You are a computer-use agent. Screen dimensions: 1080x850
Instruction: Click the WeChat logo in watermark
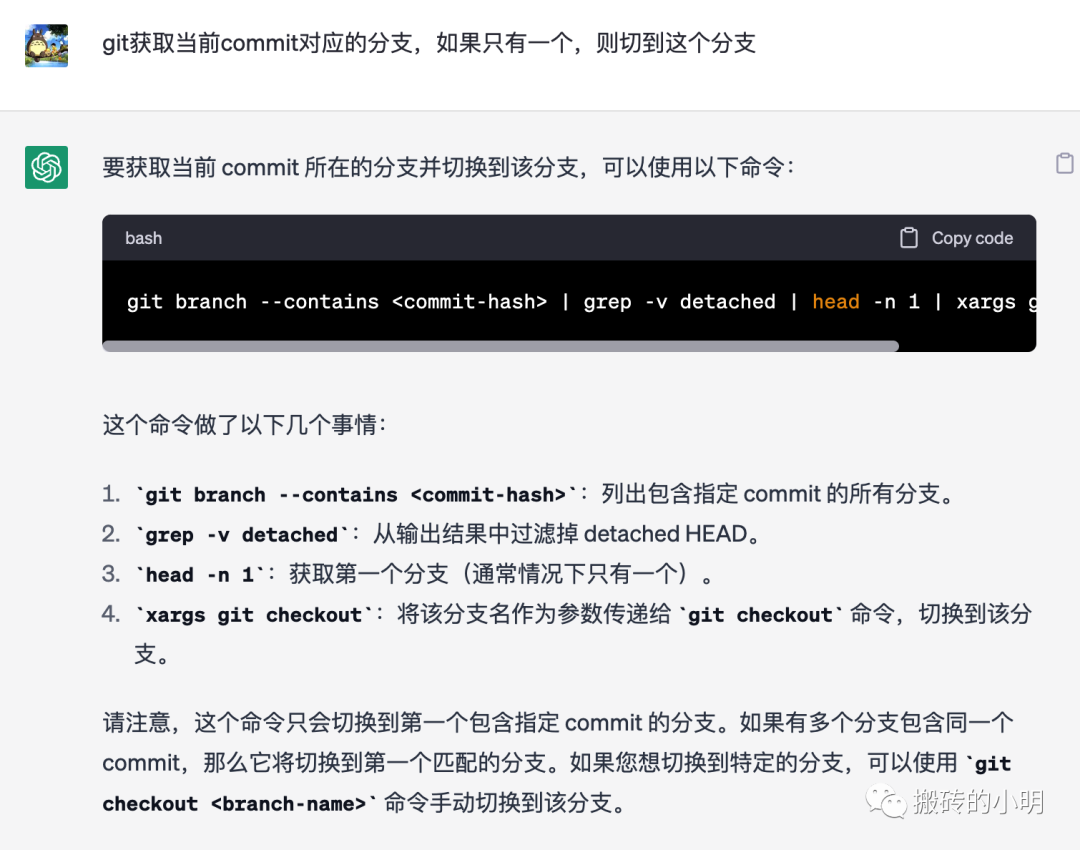pyautogui.click(x=886, y=802)
